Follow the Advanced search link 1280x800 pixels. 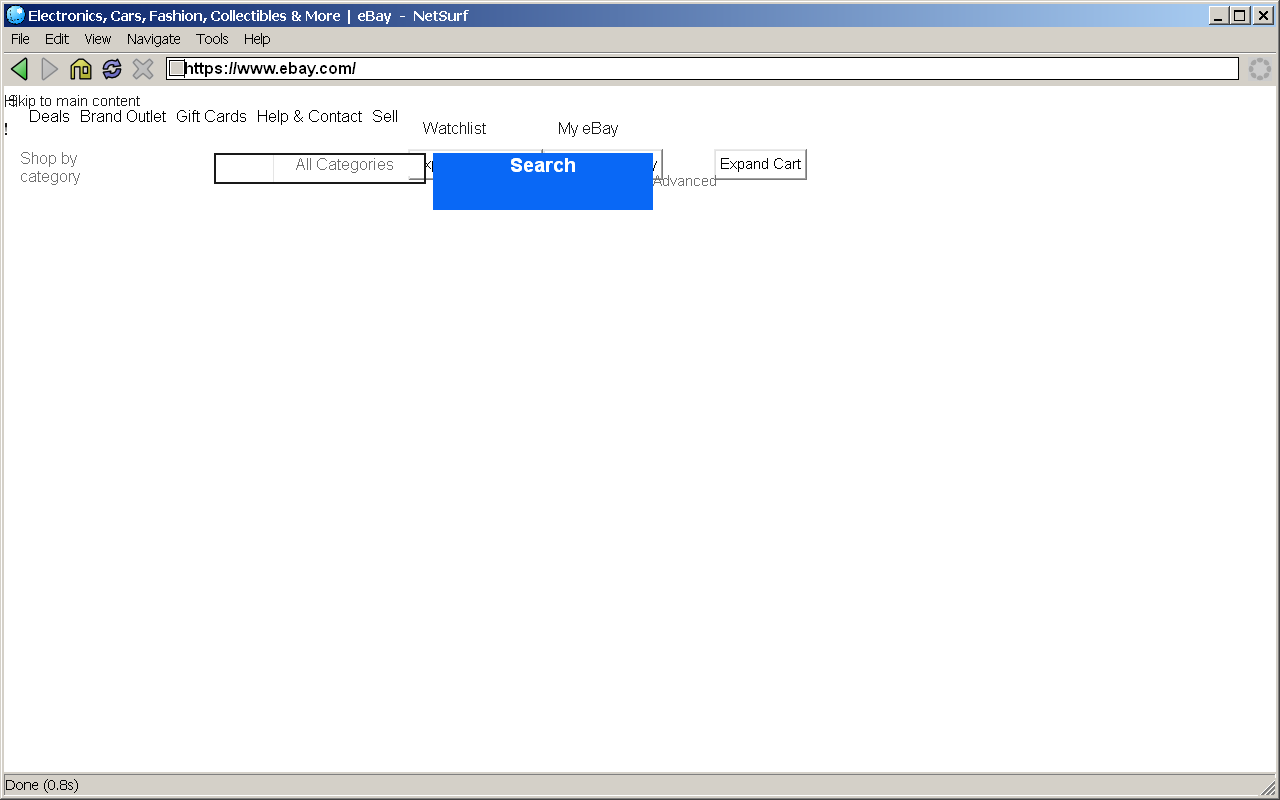point(685,182)
